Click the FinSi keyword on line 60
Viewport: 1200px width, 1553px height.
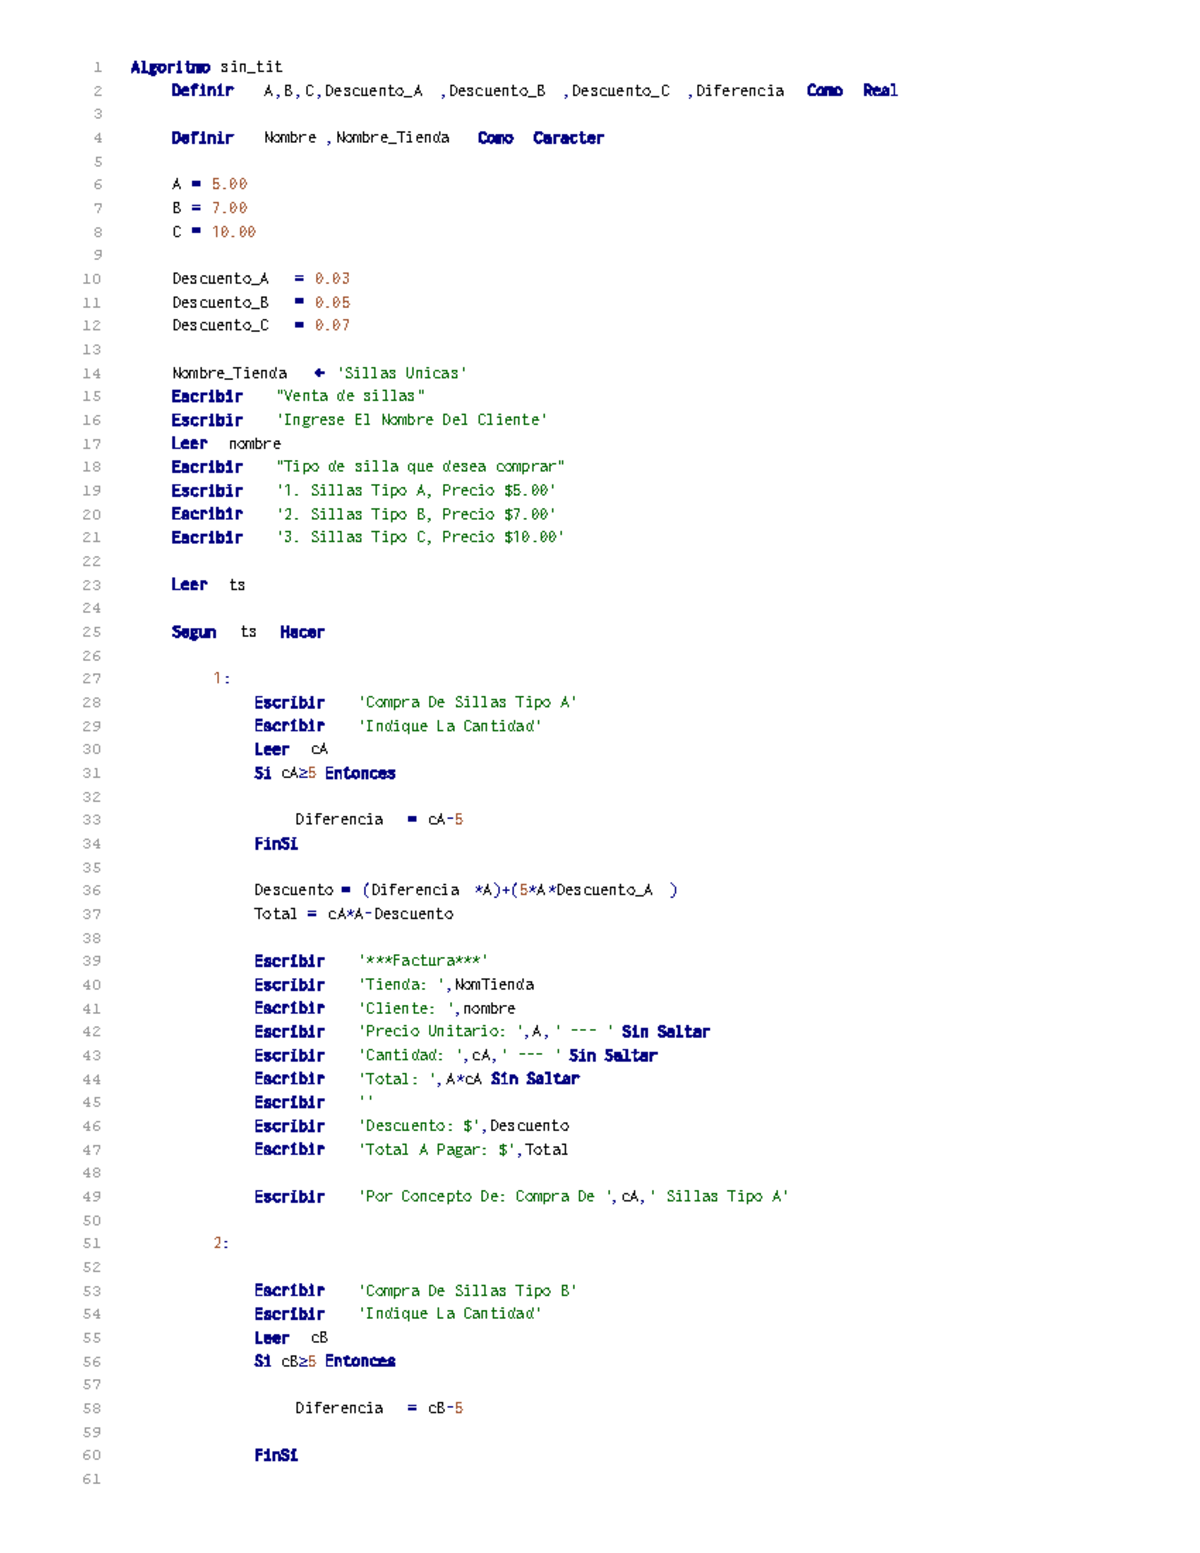[276, 1455]
